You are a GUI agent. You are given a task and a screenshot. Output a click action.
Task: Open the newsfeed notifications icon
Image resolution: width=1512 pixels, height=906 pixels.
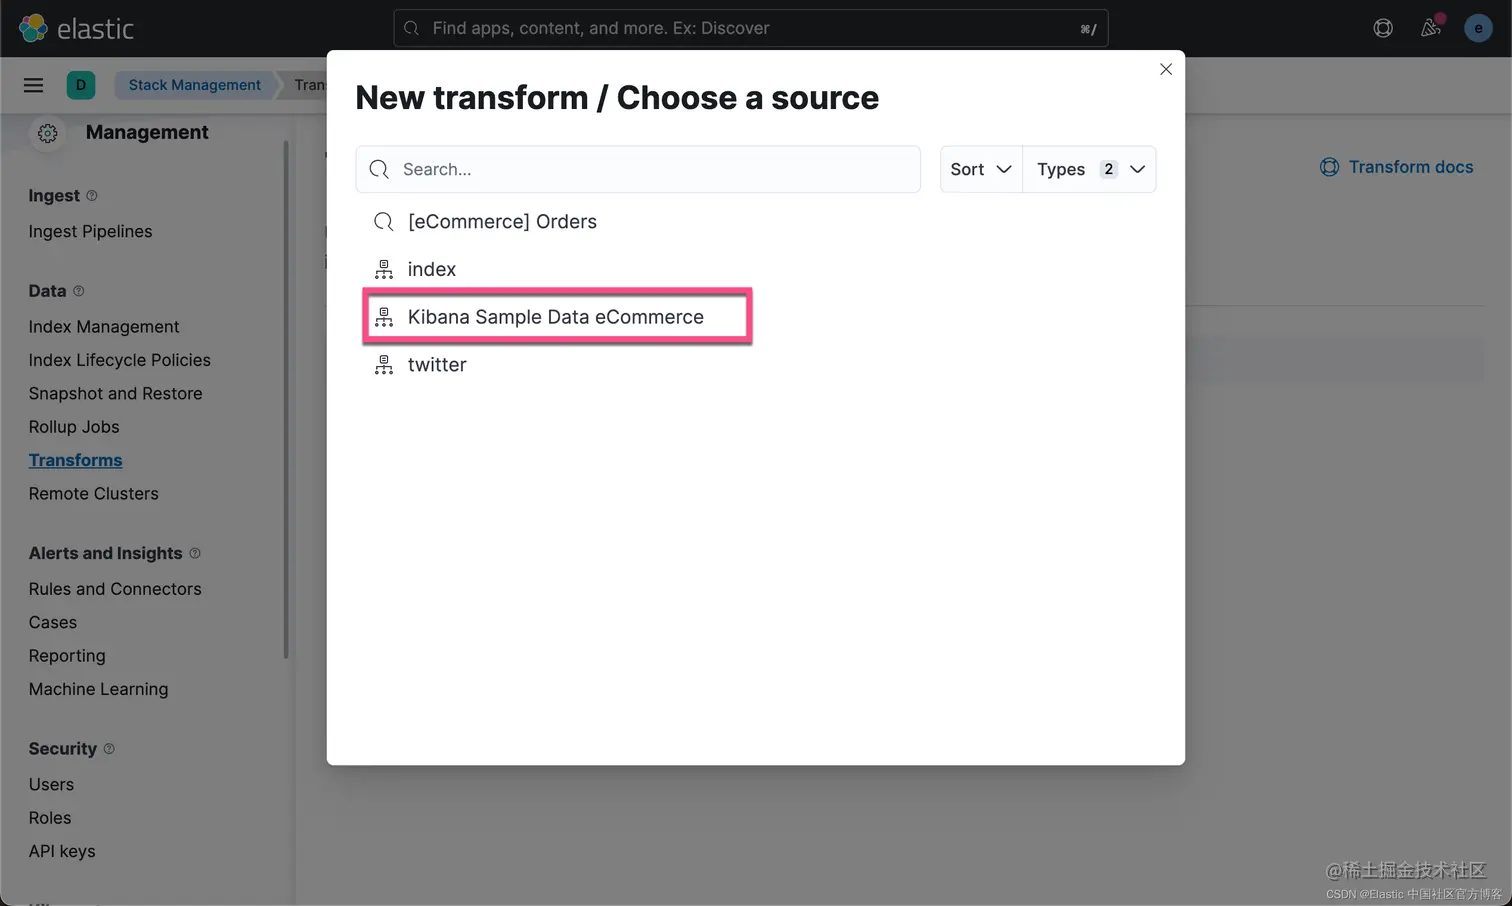point(1431,27)
